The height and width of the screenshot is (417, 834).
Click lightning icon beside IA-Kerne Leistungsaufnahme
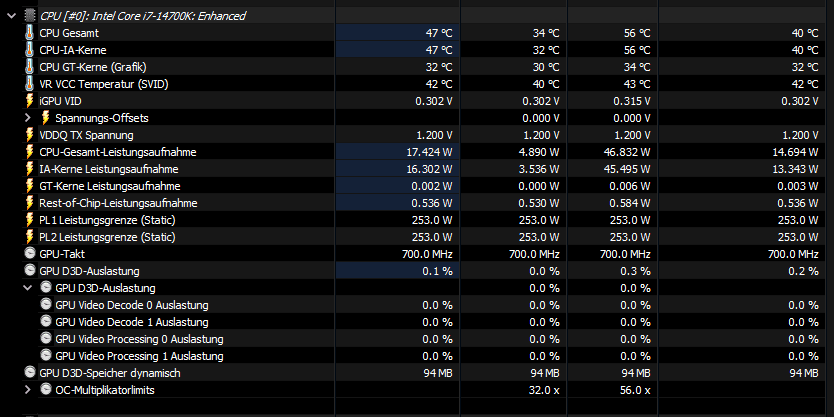(x=29, y=169)
